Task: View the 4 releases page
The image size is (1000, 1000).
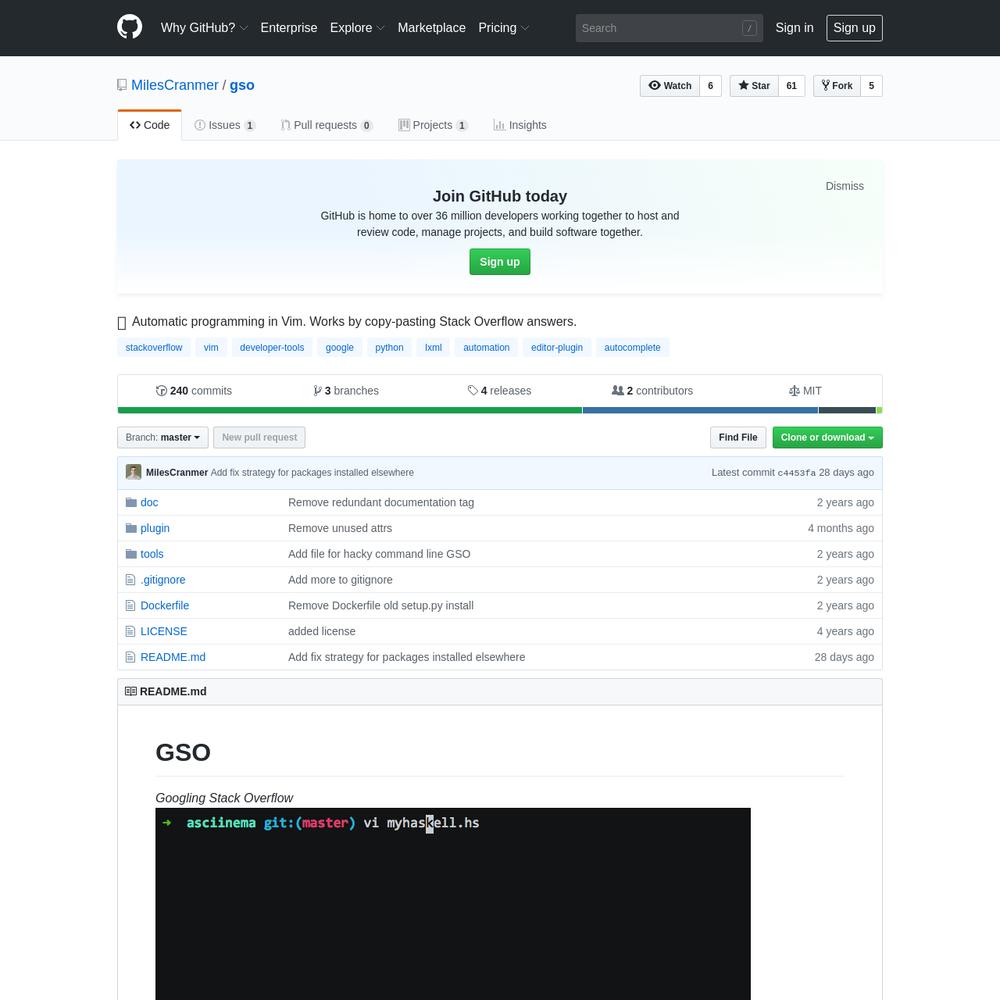Action: coord(499,391)
